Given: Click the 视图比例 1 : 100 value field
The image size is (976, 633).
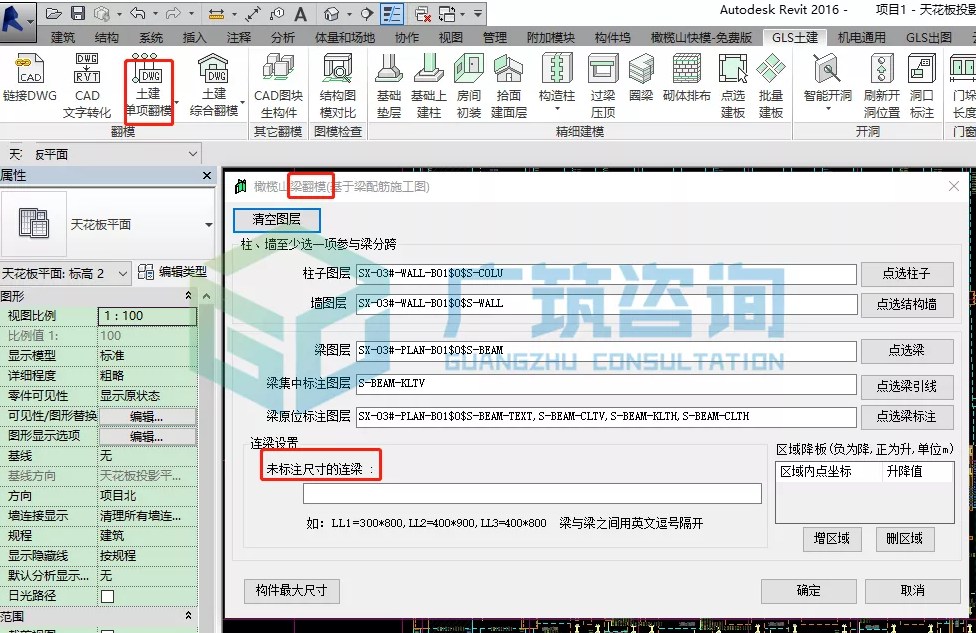Looking at the screenshot, I should (148, 316).
